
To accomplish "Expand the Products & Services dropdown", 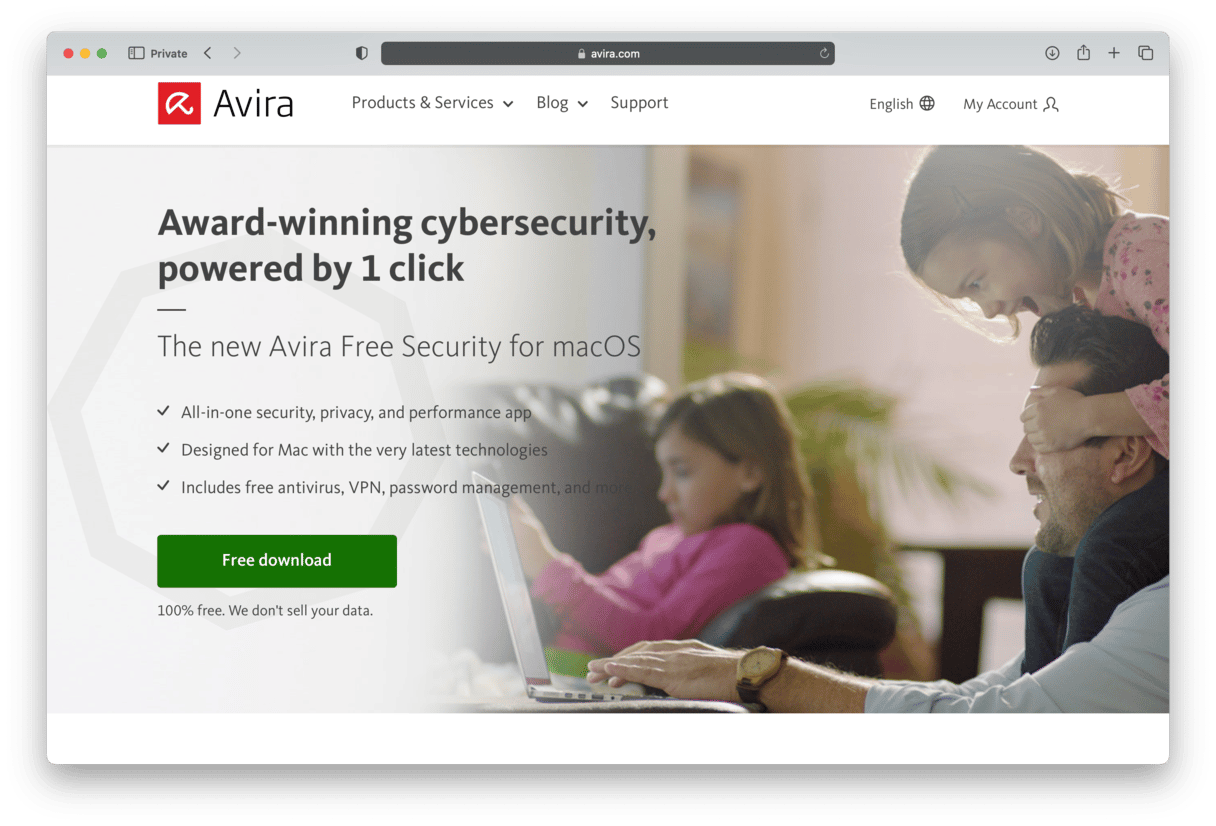I will click(432, 103).
